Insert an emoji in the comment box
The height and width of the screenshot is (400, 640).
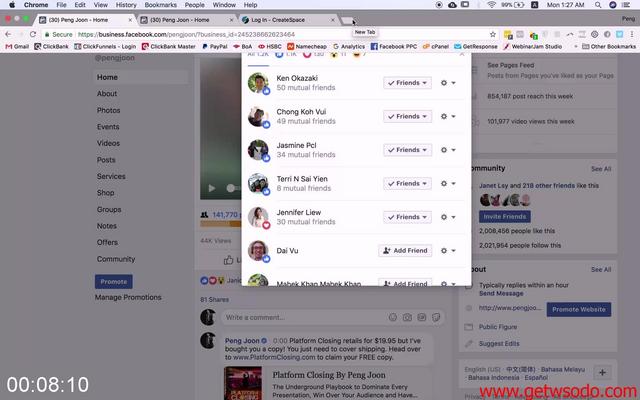click(393, 317)
